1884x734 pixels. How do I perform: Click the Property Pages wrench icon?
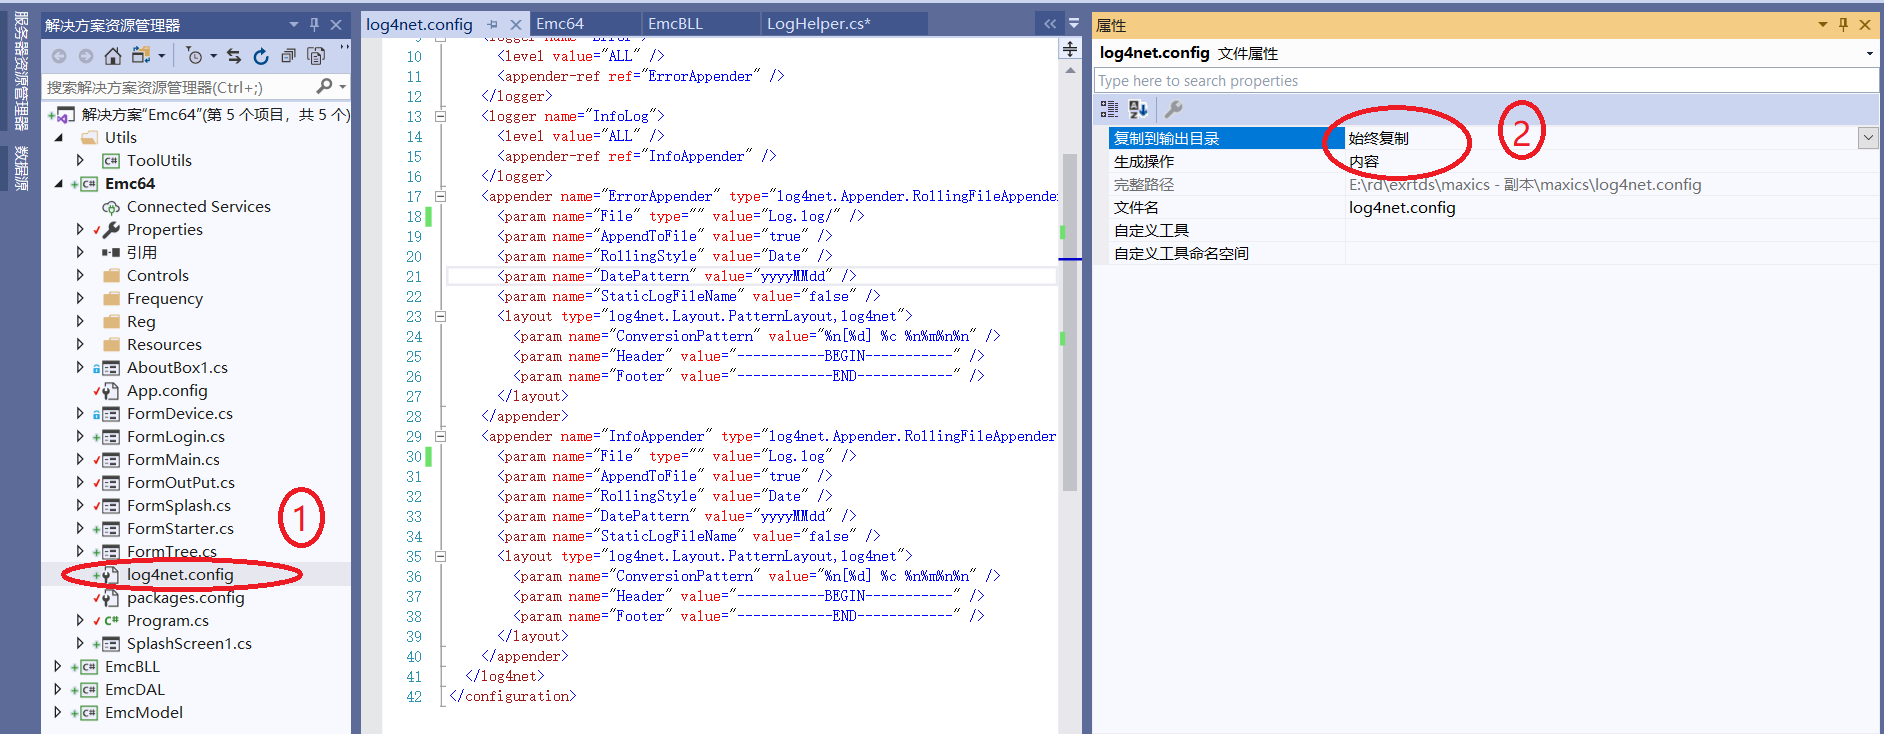[1174, 109]
